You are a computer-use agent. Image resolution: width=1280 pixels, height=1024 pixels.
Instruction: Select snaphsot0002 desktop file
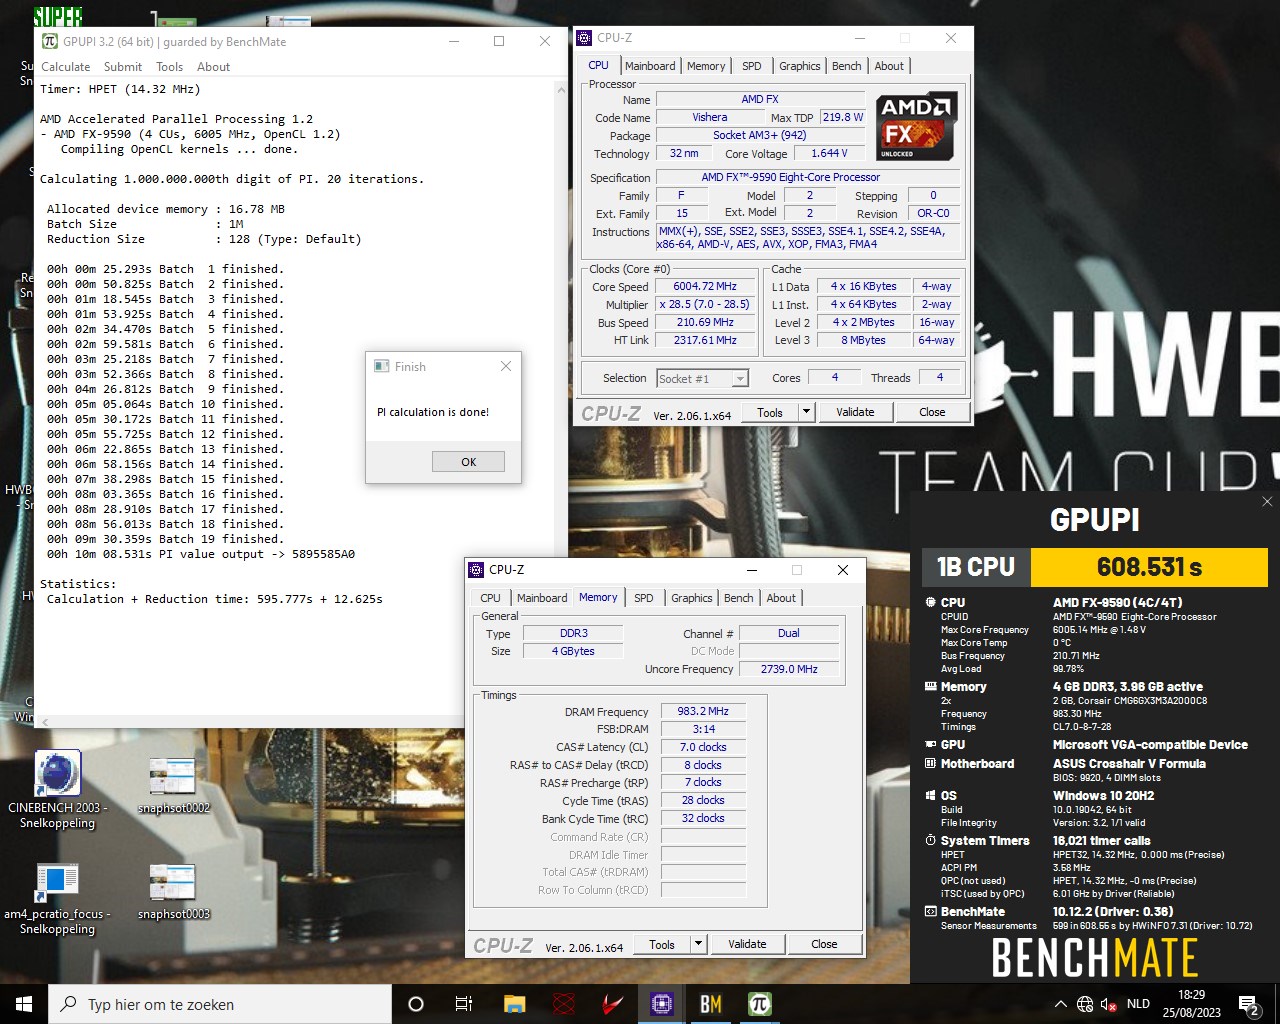click(173, 786)
